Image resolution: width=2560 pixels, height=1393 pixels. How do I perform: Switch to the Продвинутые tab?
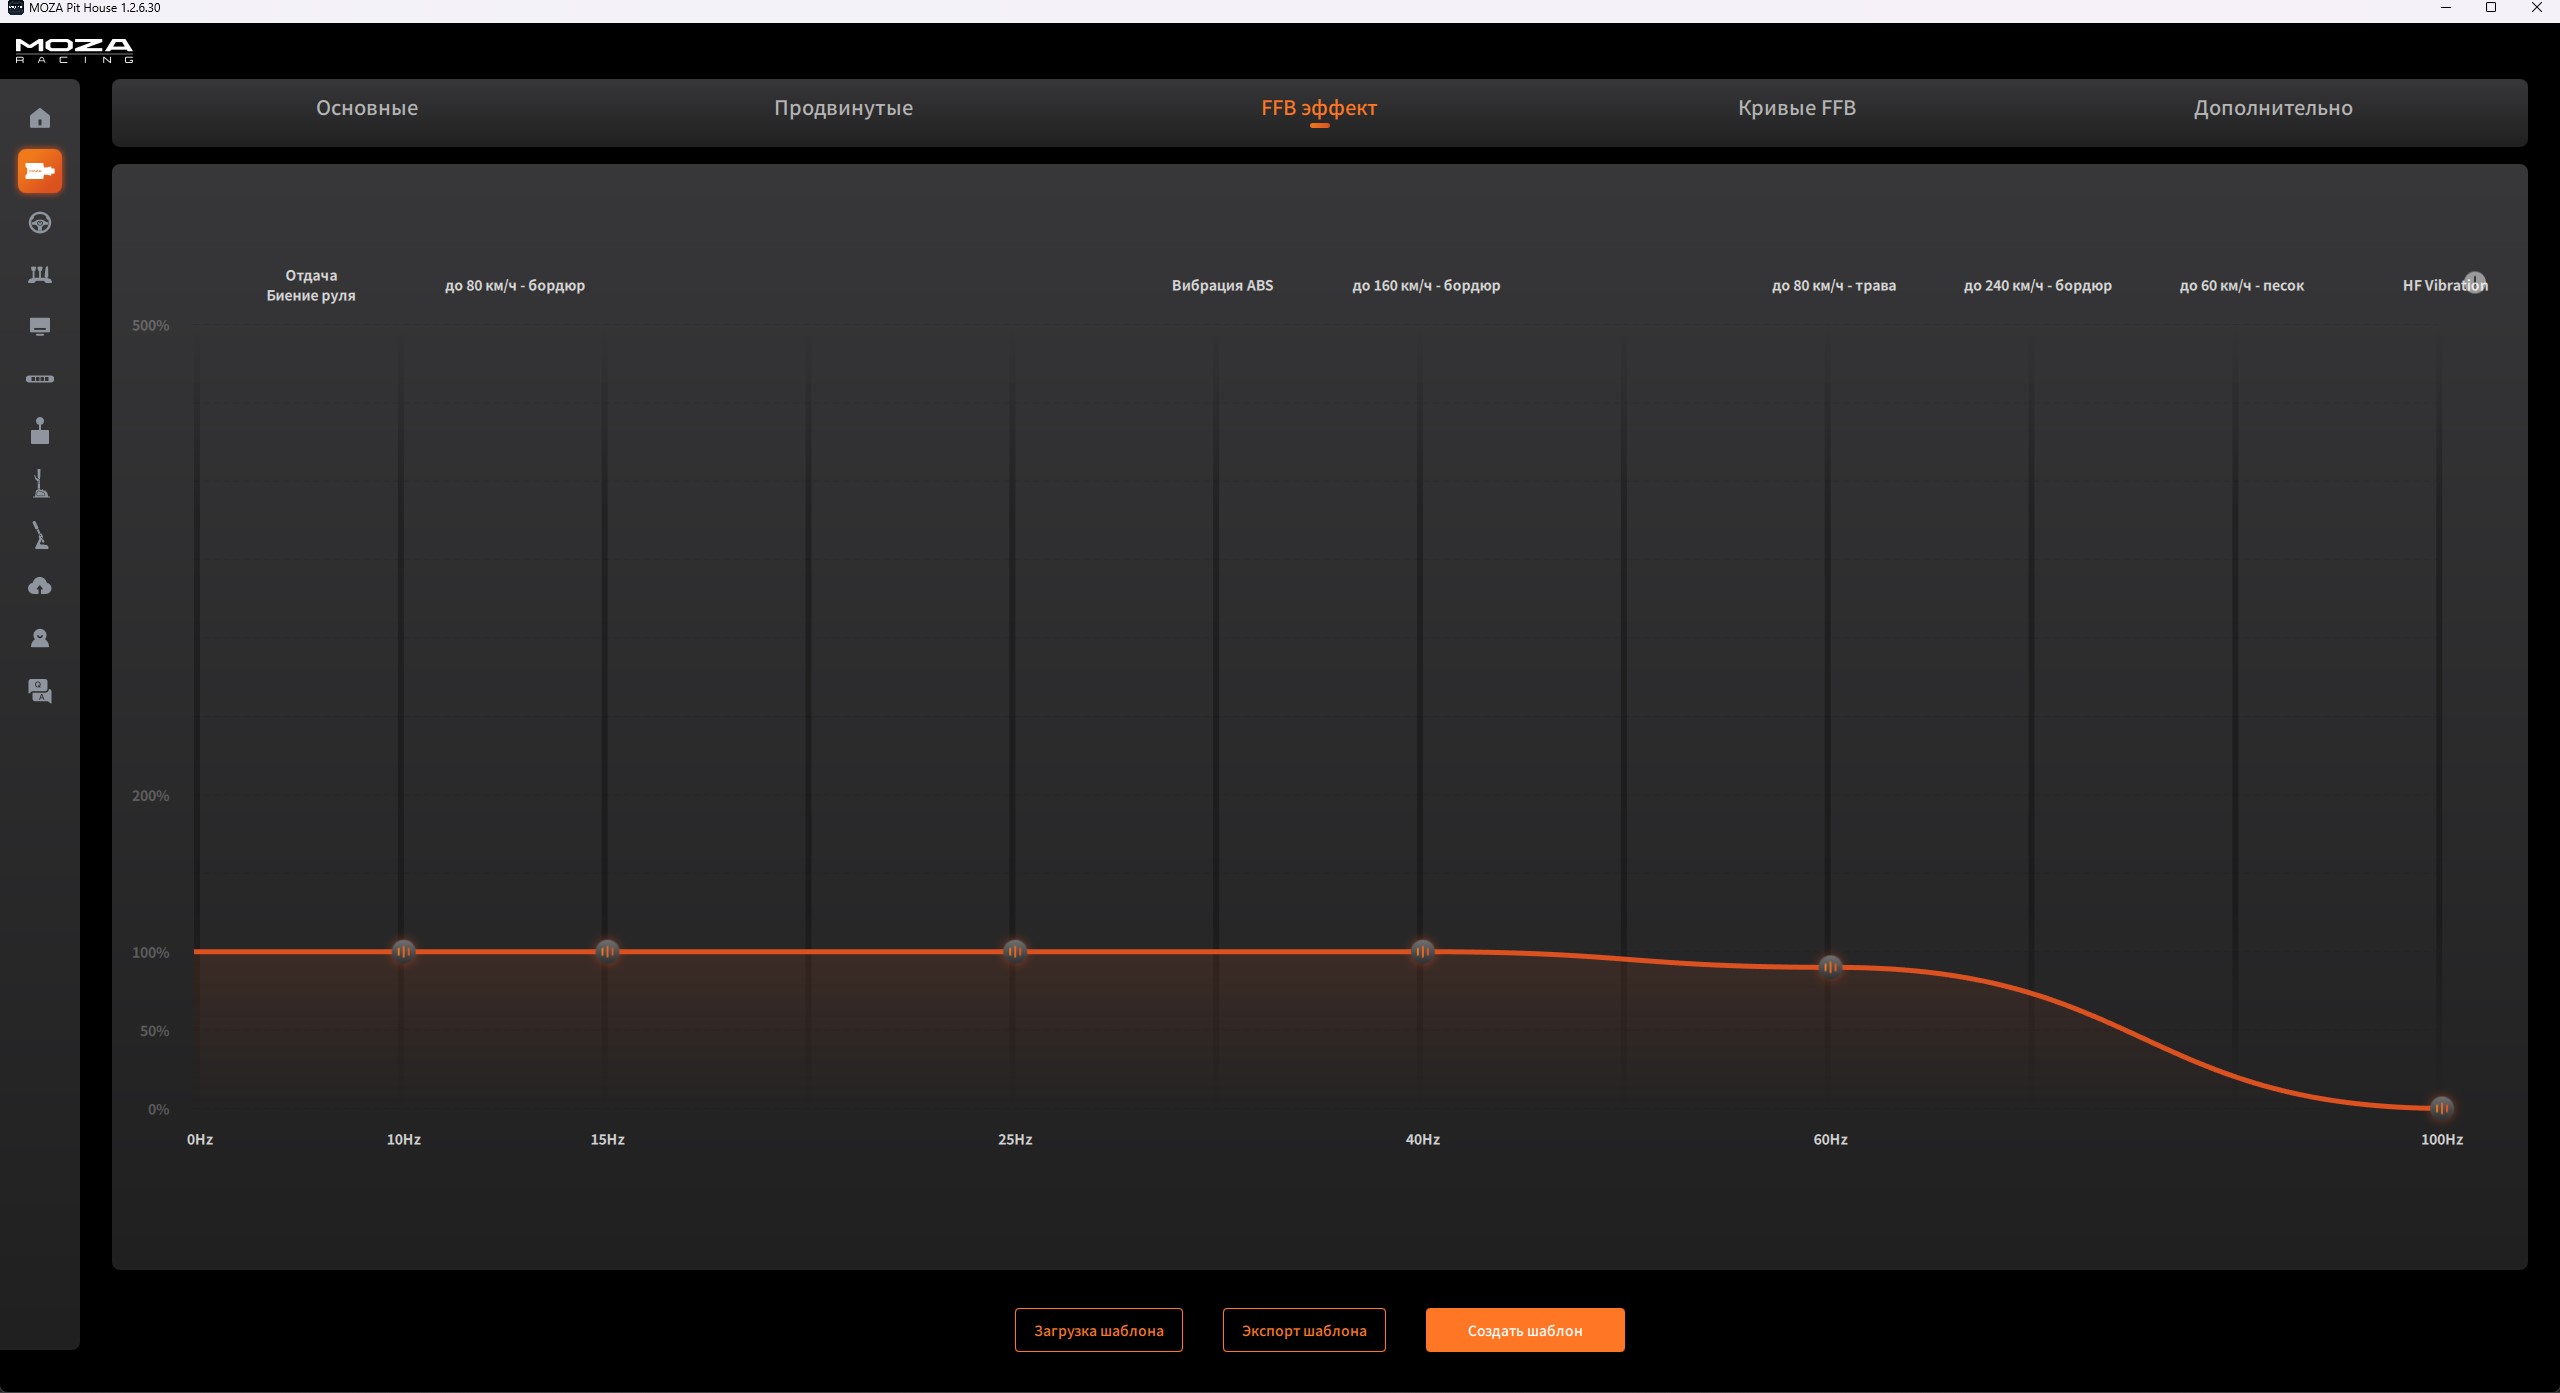(843, 108)
